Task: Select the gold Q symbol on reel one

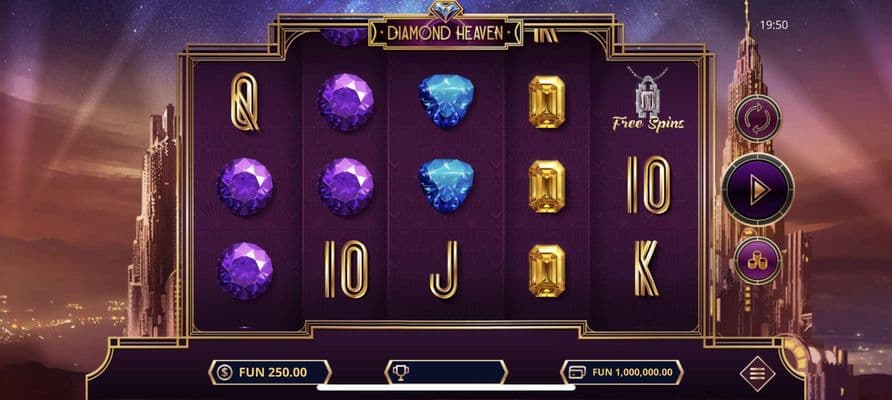Action: [x=245, y=102]
